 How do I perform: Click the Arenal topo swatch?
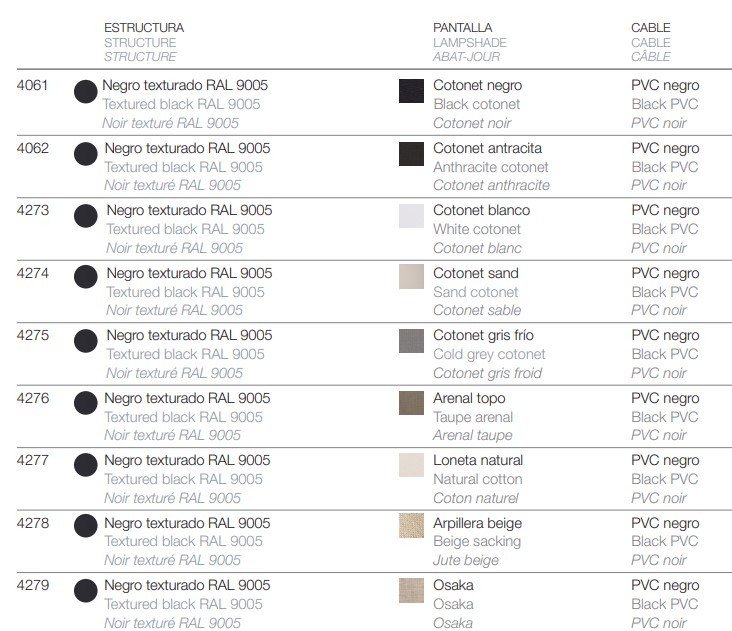(x=411, y=403)
